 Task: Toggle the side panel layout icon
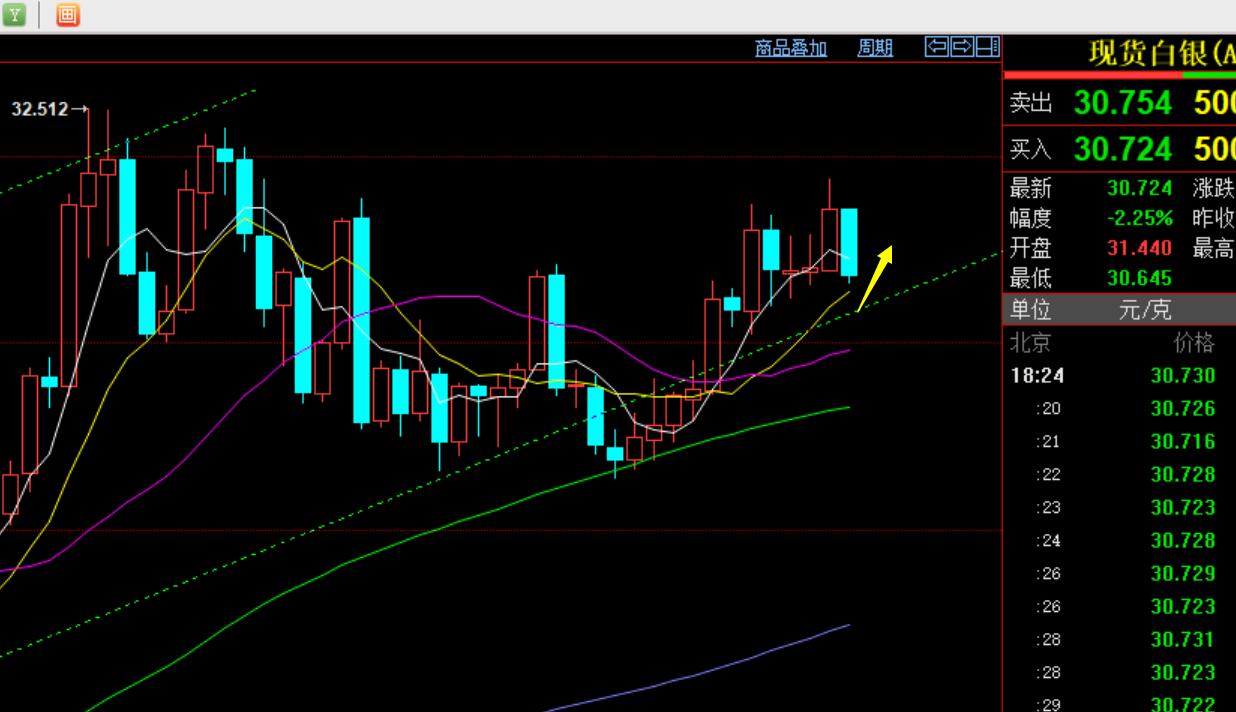[987, 46]
